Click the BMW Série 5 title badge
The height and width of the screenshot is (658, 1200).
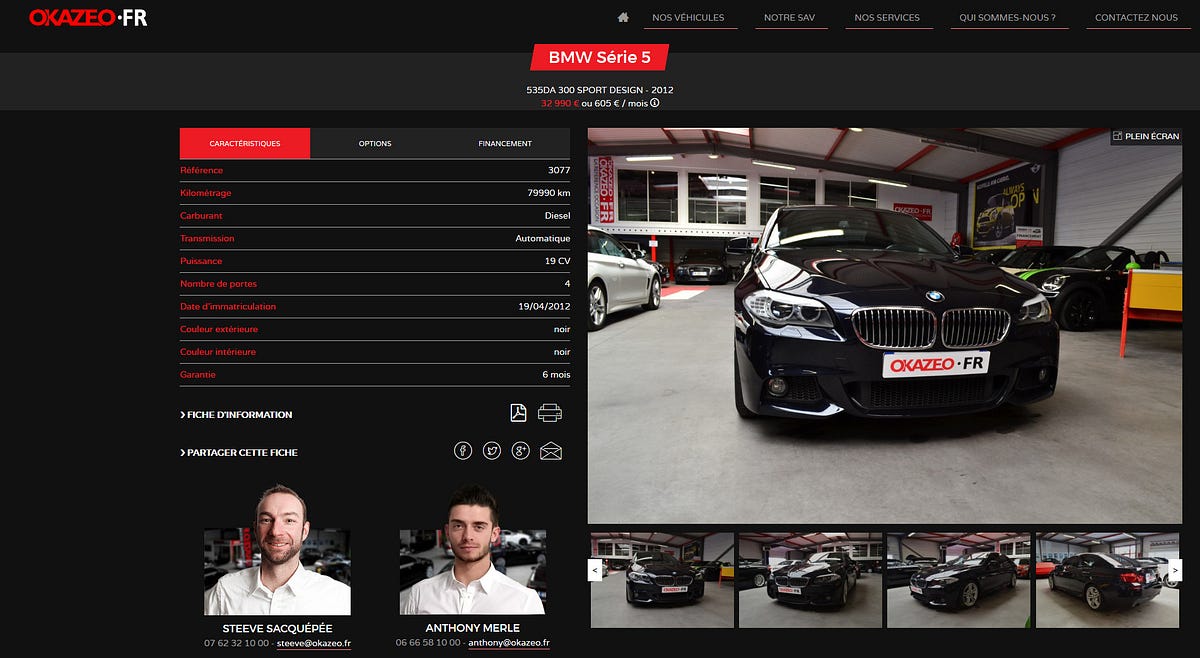click(x=600, y=57)
